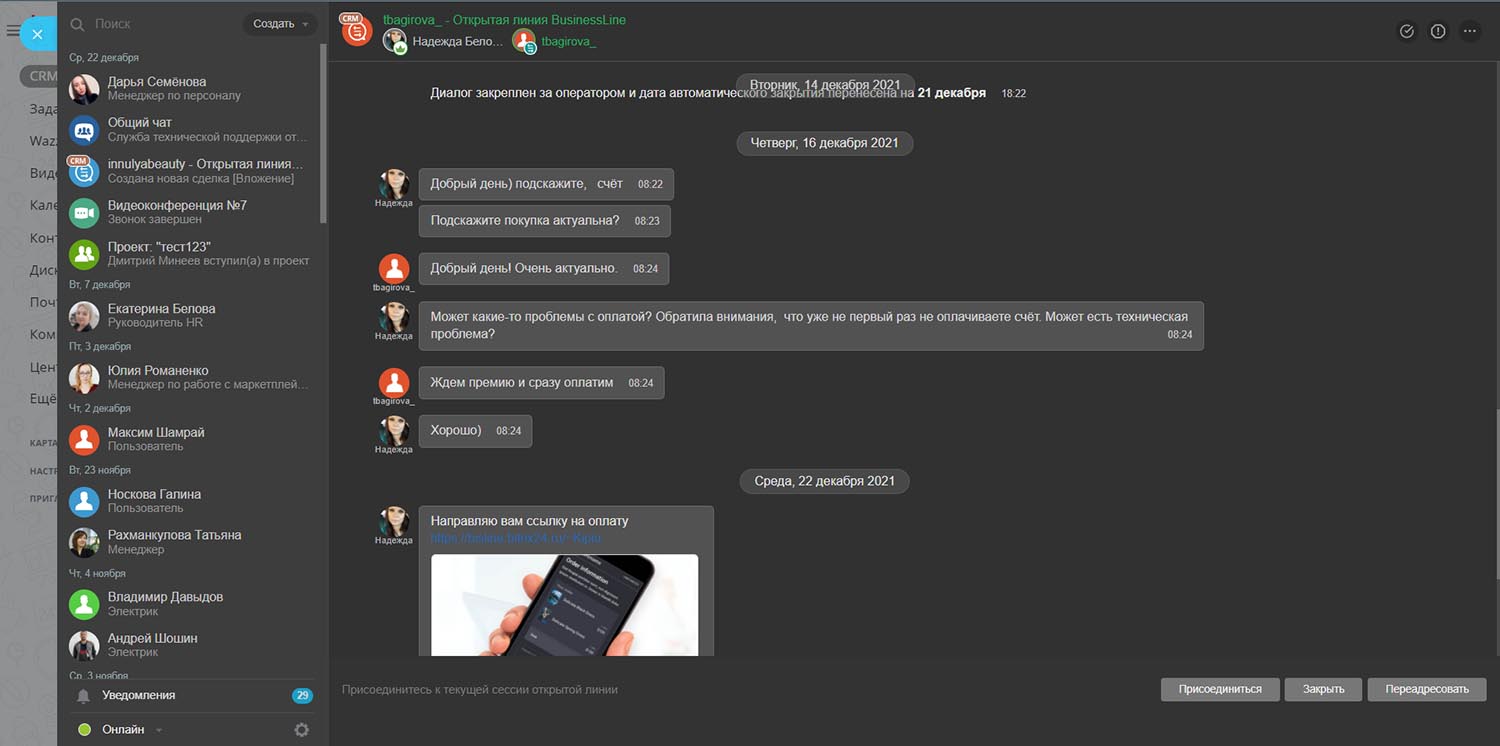The height and width of the screenshot is (746, 1500).
Task: Click the notifications bell icon
Action: coord(84,696)
